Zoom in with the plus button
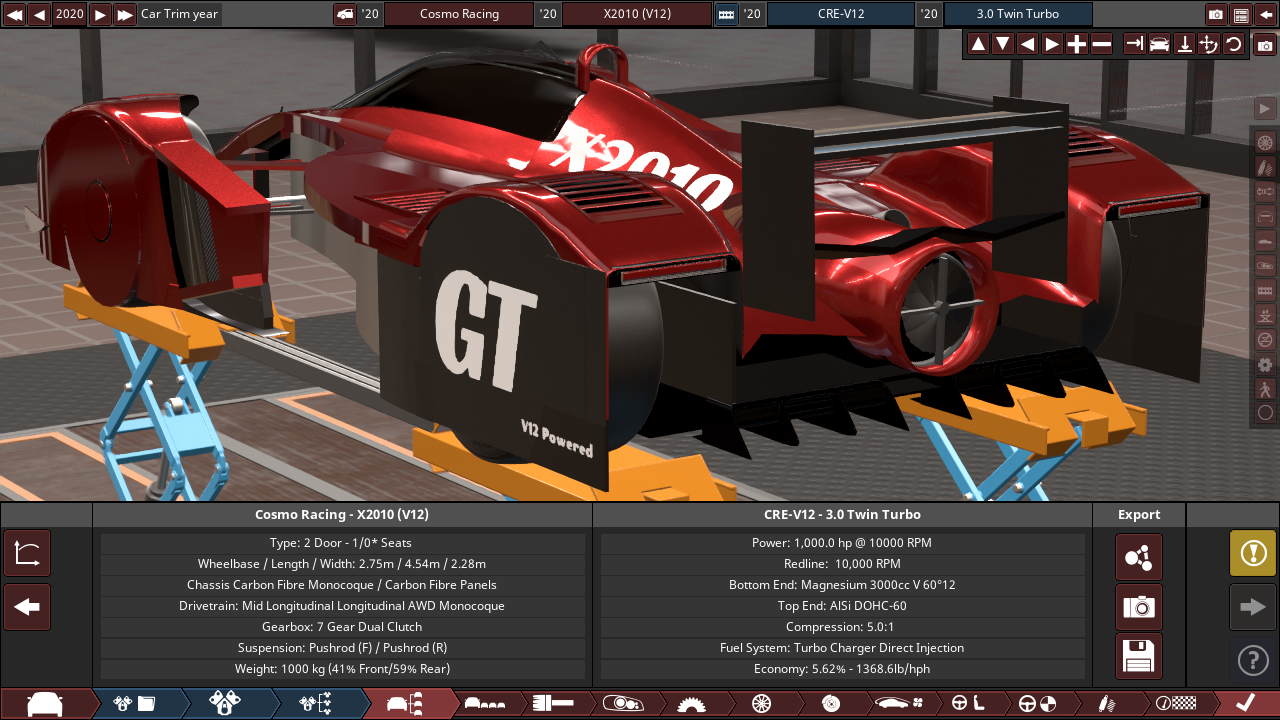Viewport: 1280px width, 720px height. pyautogui.click(x=1077, y=44)
